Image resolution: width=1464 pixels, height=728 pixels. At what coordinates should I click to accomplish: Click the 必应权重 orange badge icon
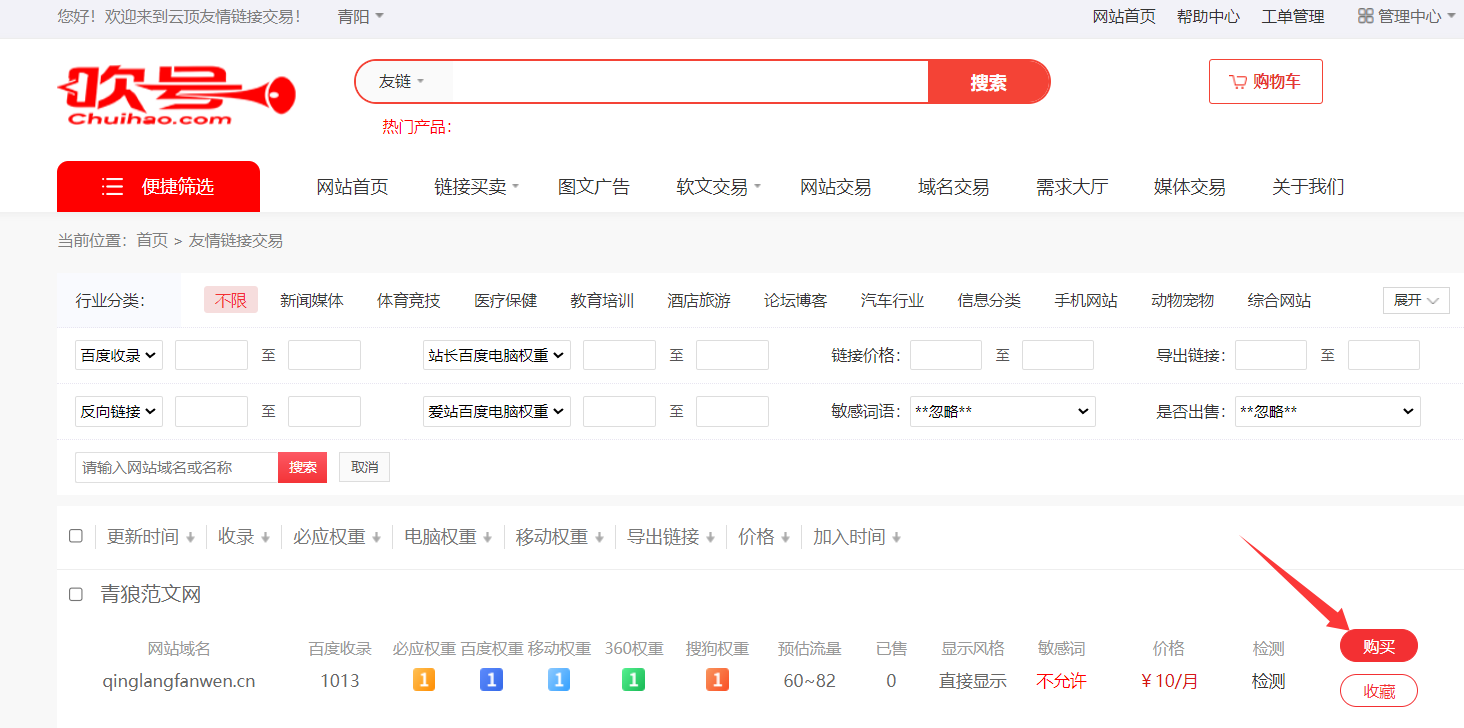coord(424,680)
